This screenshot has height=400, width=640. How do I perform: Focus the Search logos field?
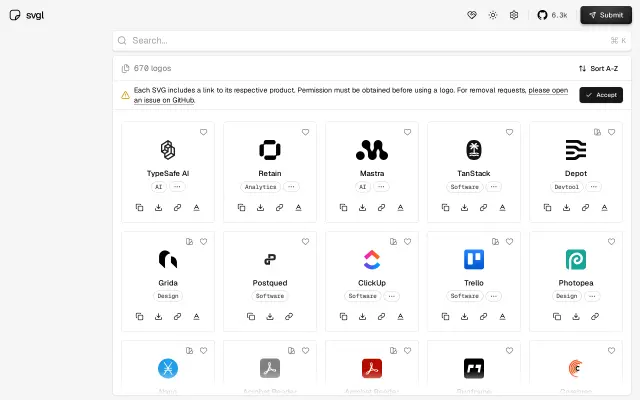372,41
